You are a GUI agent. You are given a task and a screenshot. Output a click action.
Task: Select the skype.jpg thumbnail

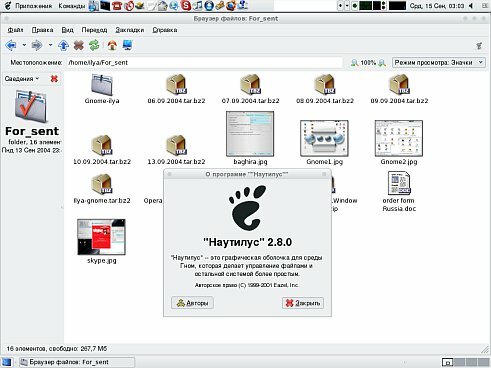coord(101,237)
